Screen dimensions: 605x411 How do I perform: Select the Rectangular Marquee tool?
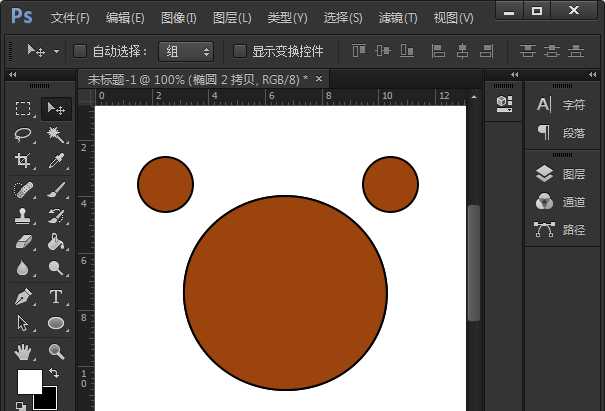click(23, 108)
